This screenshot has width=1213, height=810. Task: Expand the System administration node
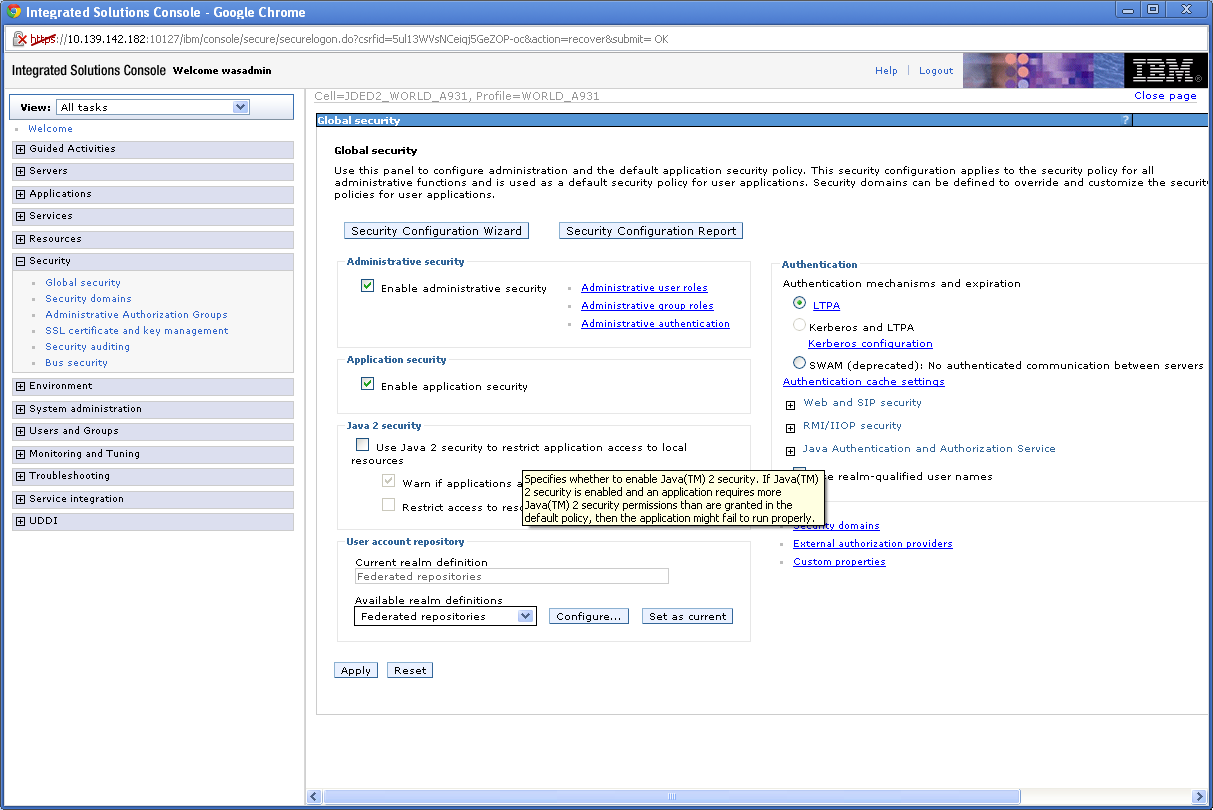pyautogui.click(x=20, y=409)
